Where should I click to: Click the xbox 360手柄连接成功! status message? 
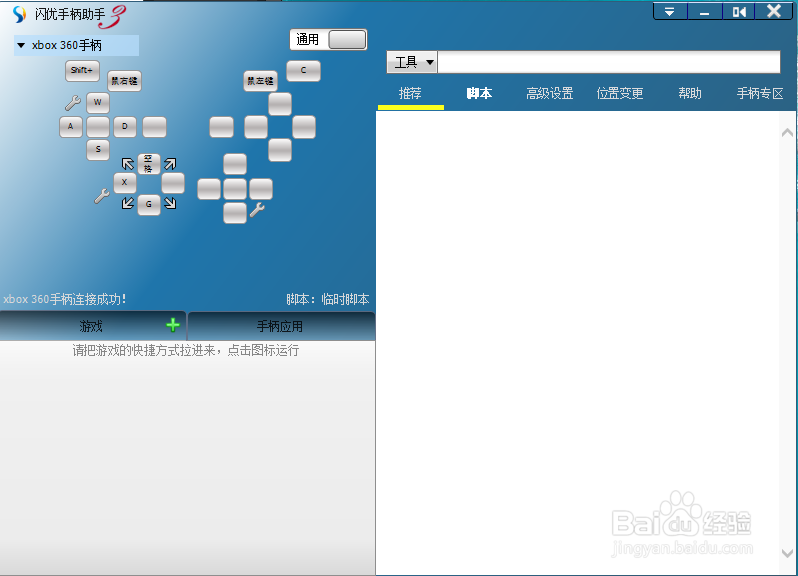pyautogui.click(x=64, y=299)
